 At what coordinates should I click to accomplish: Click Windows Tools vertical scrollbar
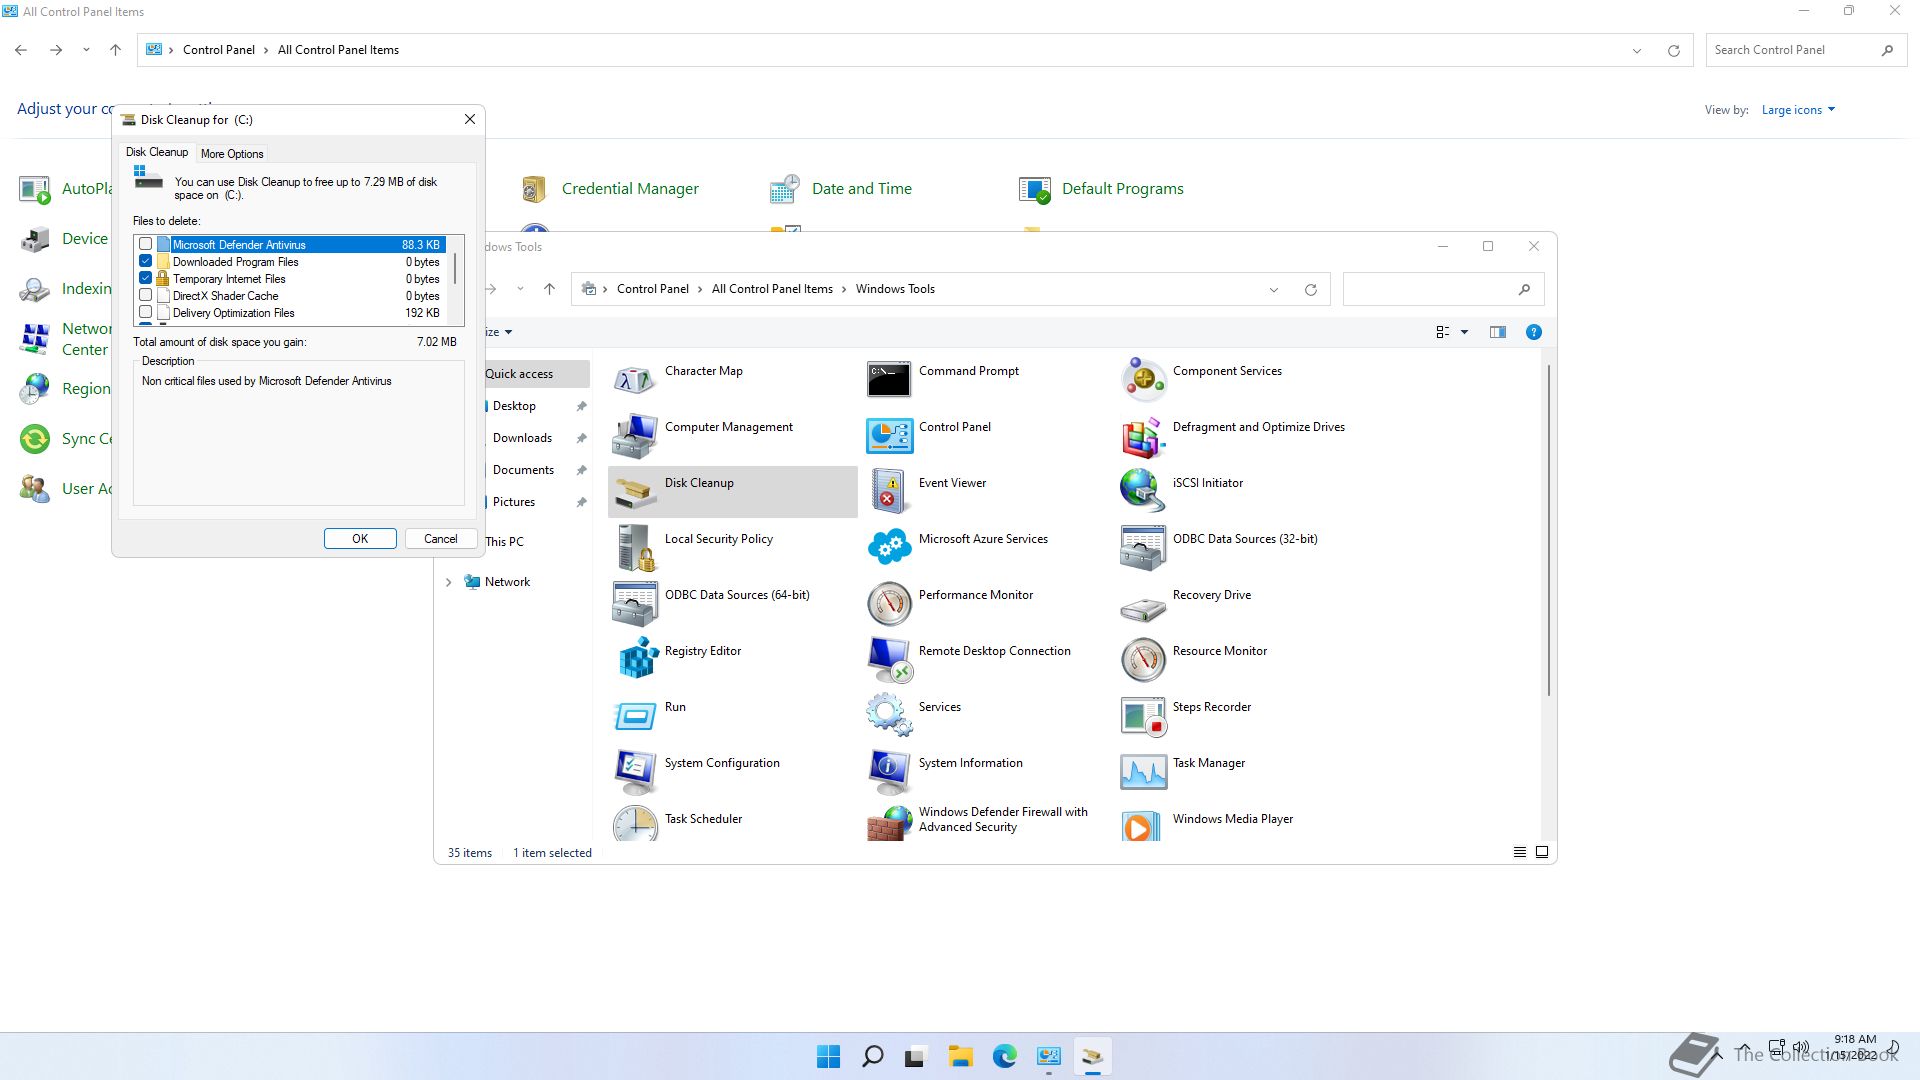click(x=1549, y=530)
